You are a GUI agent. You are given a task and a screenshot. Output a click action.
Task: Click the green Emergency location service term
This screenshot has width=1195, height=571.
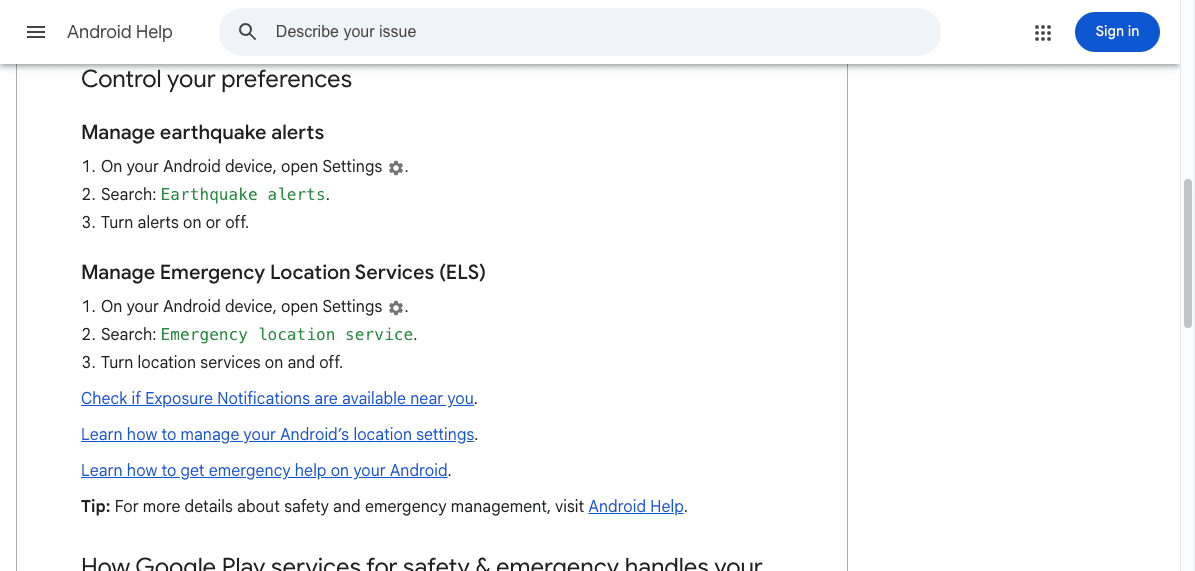pos(287,335)
